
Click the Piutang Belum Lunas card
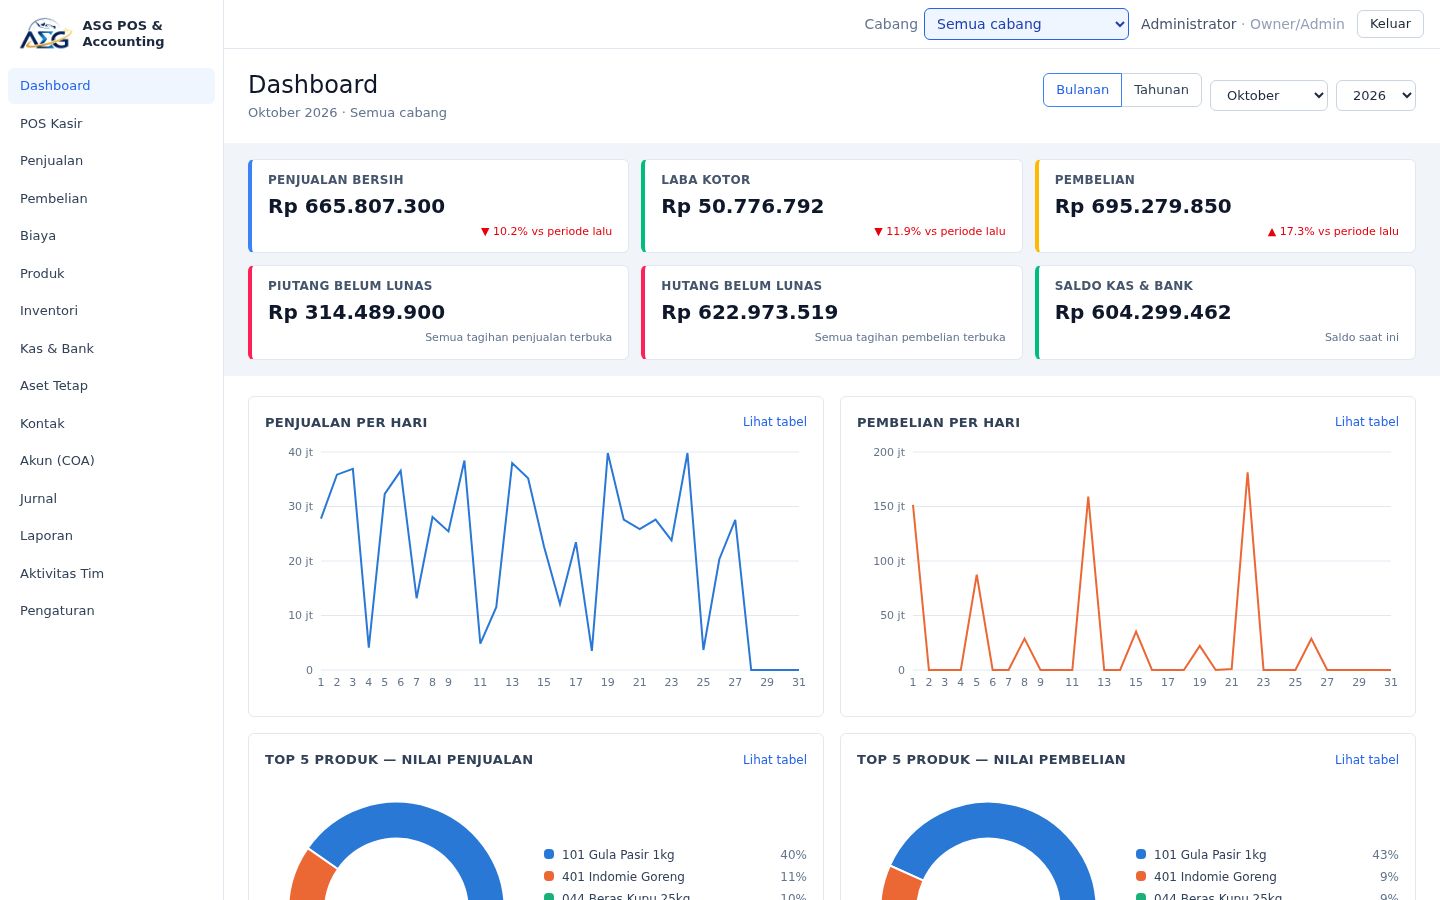click(438, 312)
